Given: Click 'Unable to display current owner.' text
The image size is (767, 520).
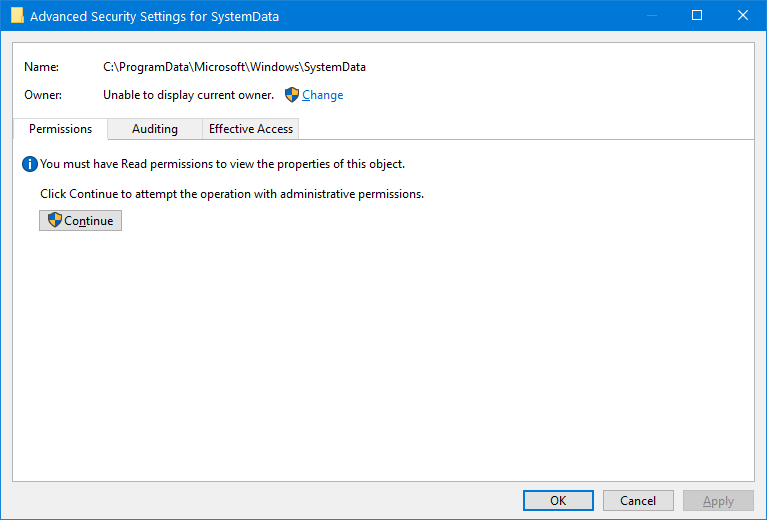Looking at the screenshot, I should (188, 95).
